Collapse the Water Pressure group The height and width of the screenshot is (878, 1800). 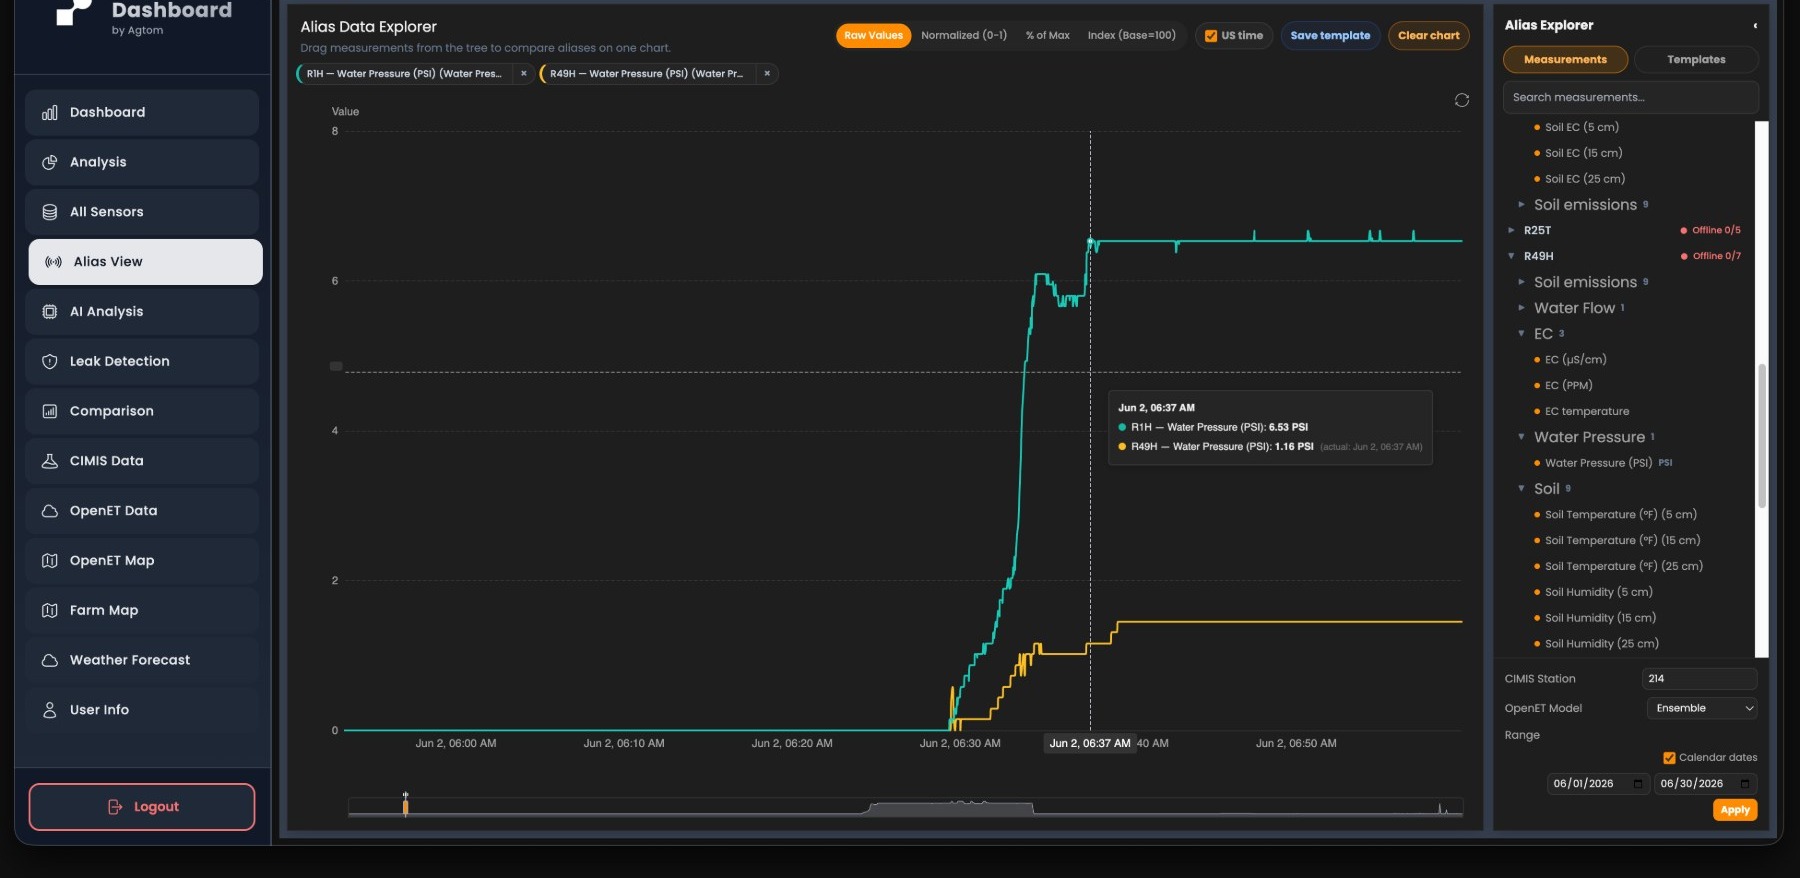click(x=1522, y=437)
